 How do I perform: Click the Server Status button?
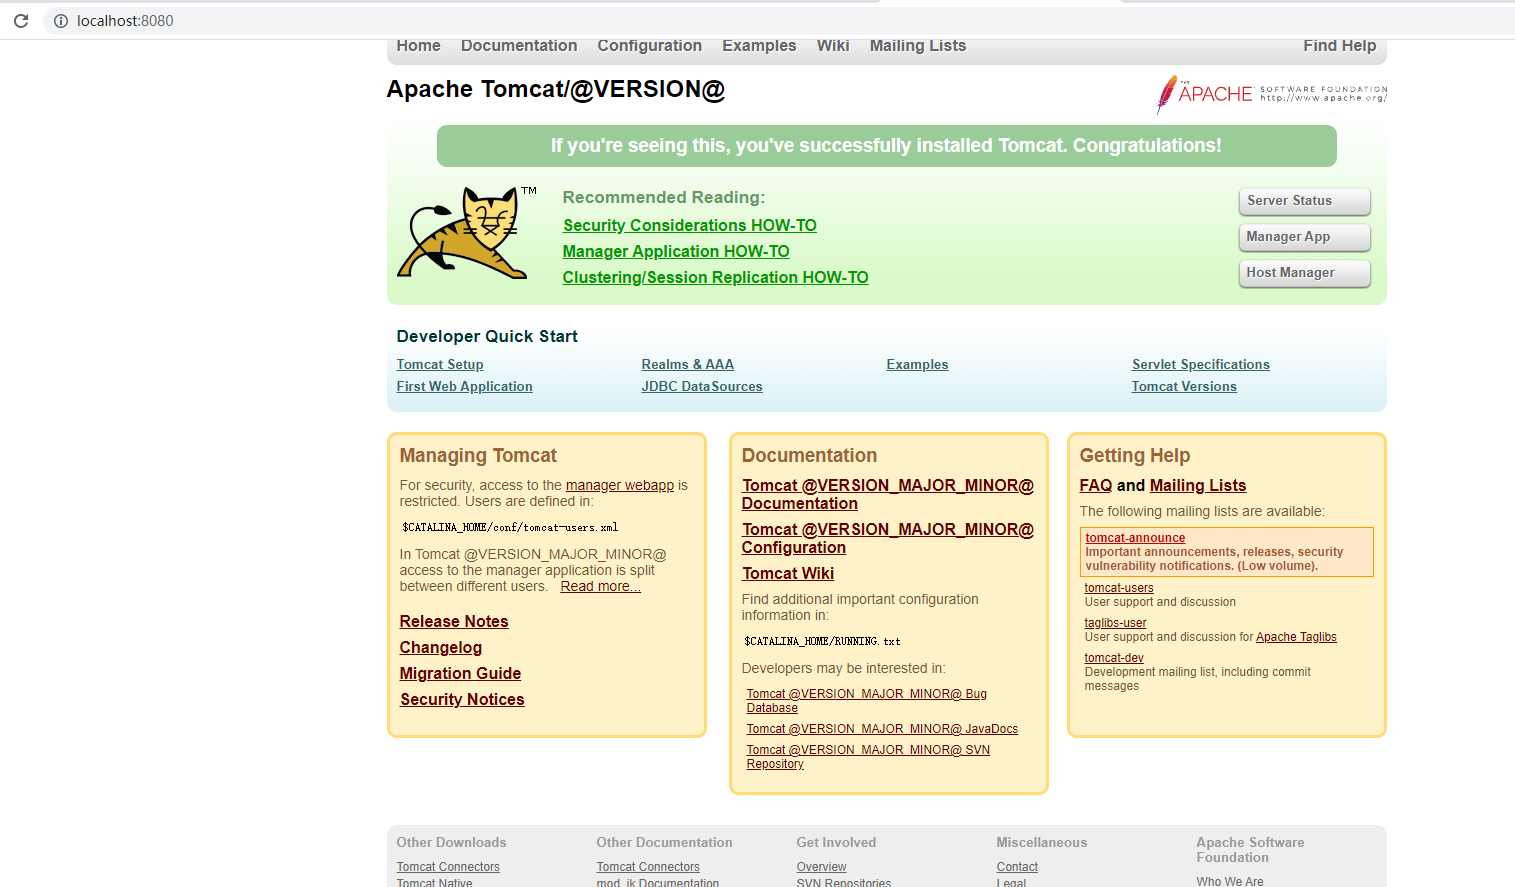[x=1304, y=201]
